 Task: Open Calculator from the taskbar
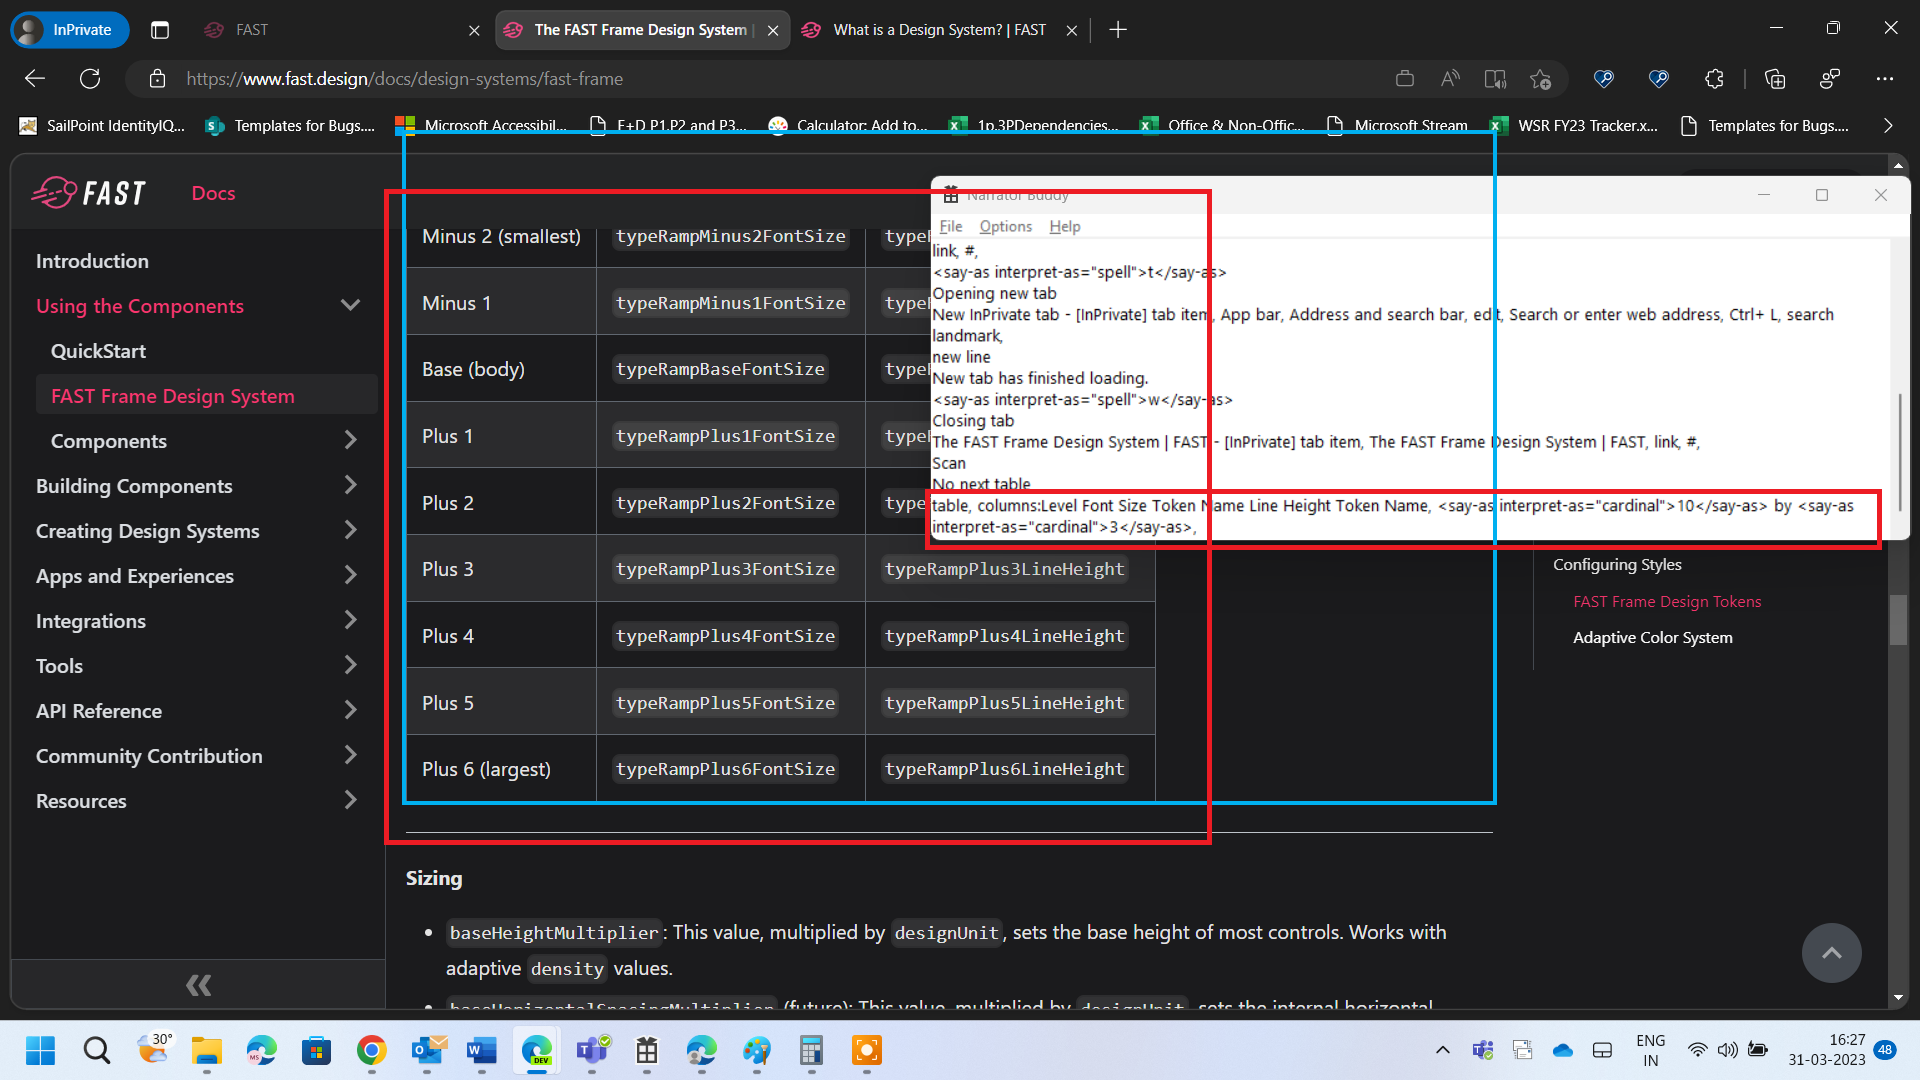(811, 1052)
